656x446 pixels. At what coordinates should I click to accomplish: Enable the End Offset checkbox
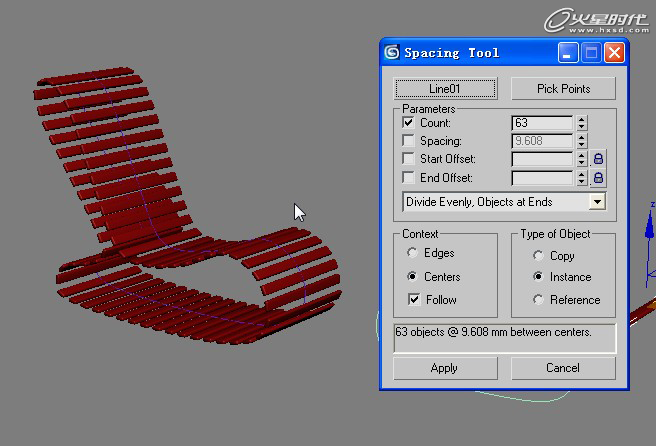tap(408, 177)
